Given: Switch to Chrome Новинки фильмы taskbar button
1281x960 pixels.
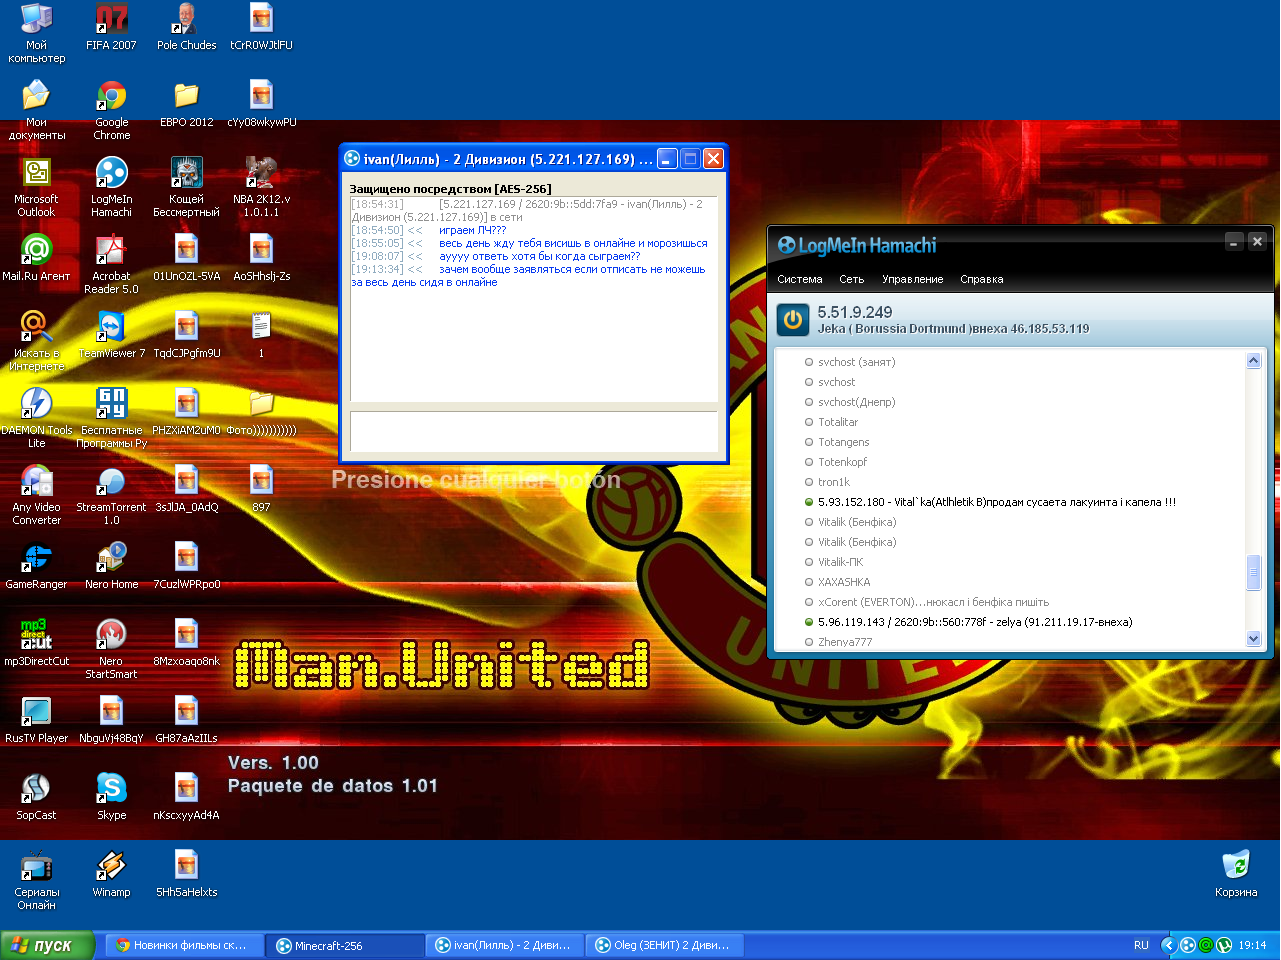Looking at the screenshot, I should [x=185, y=945].
